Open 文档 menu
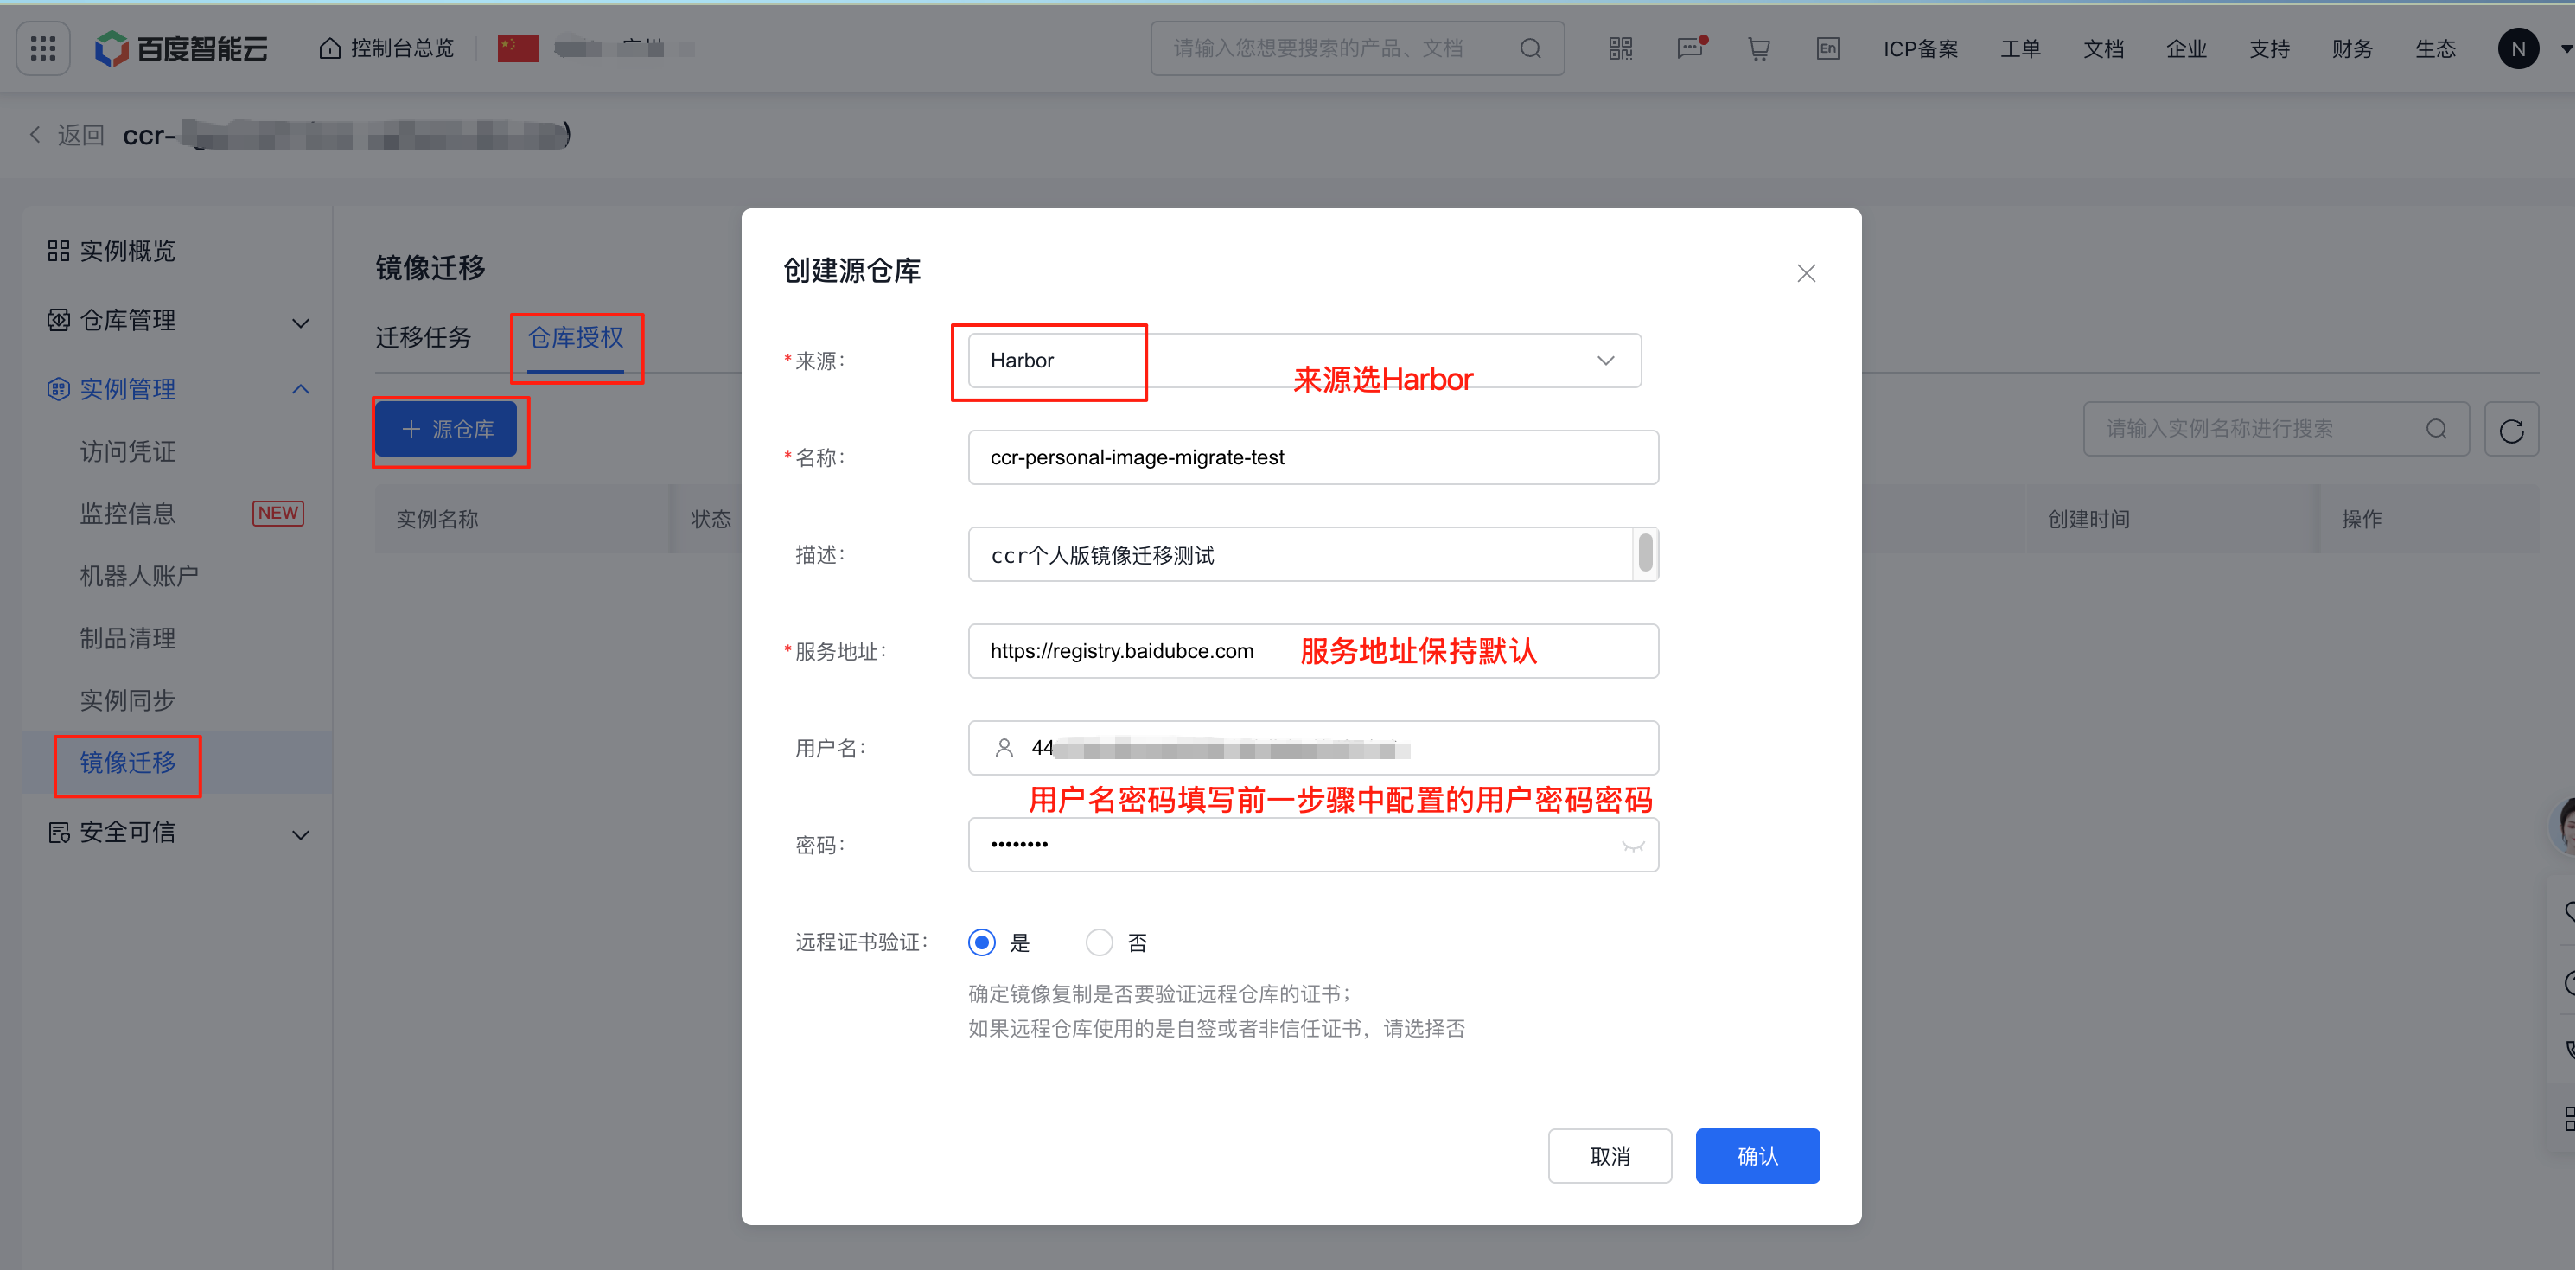This screenshot has width=2576, height=1271. pyautogui.click(x=2103, y=48)
